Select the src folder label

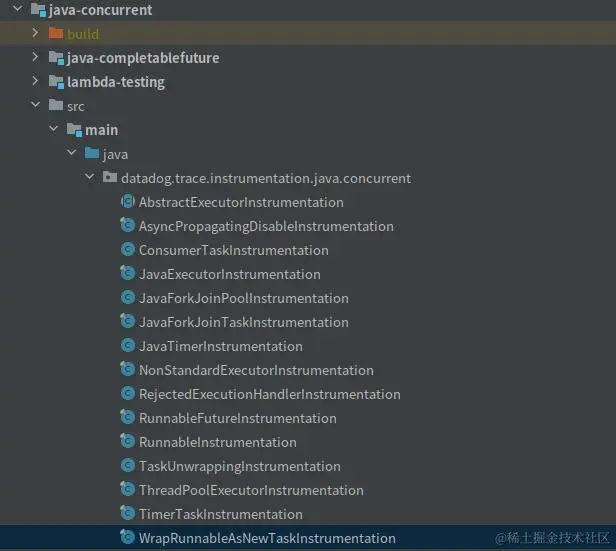76,106
